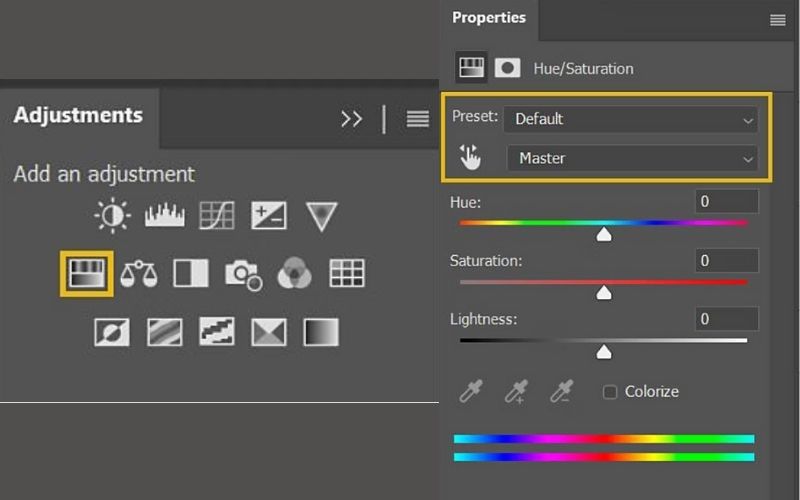Add a Vibrance adjustment
Viewport: 800px width, 500px height.
321,216
